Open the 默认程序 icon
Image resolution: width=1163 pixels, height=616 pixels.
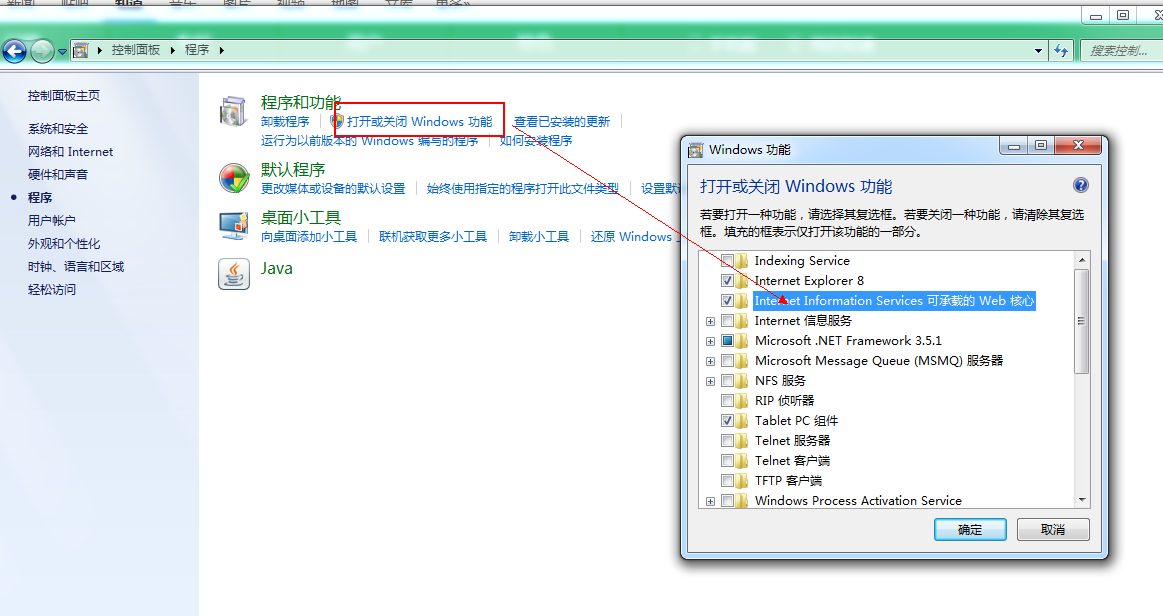[234, 179]
